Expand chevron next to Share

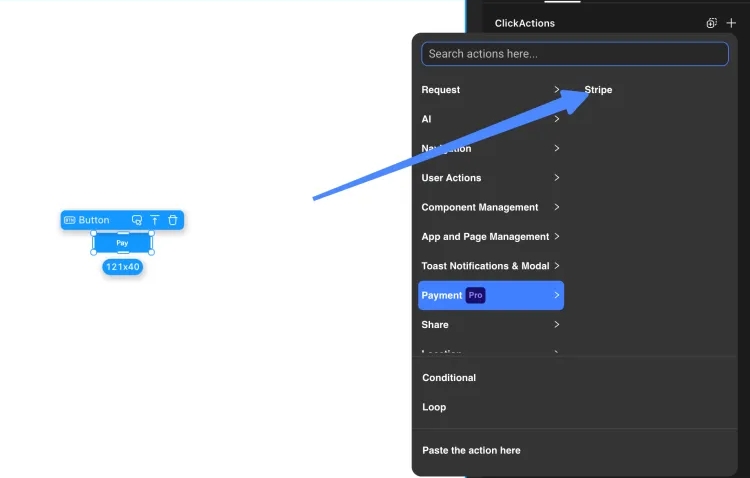coord(557,324)
